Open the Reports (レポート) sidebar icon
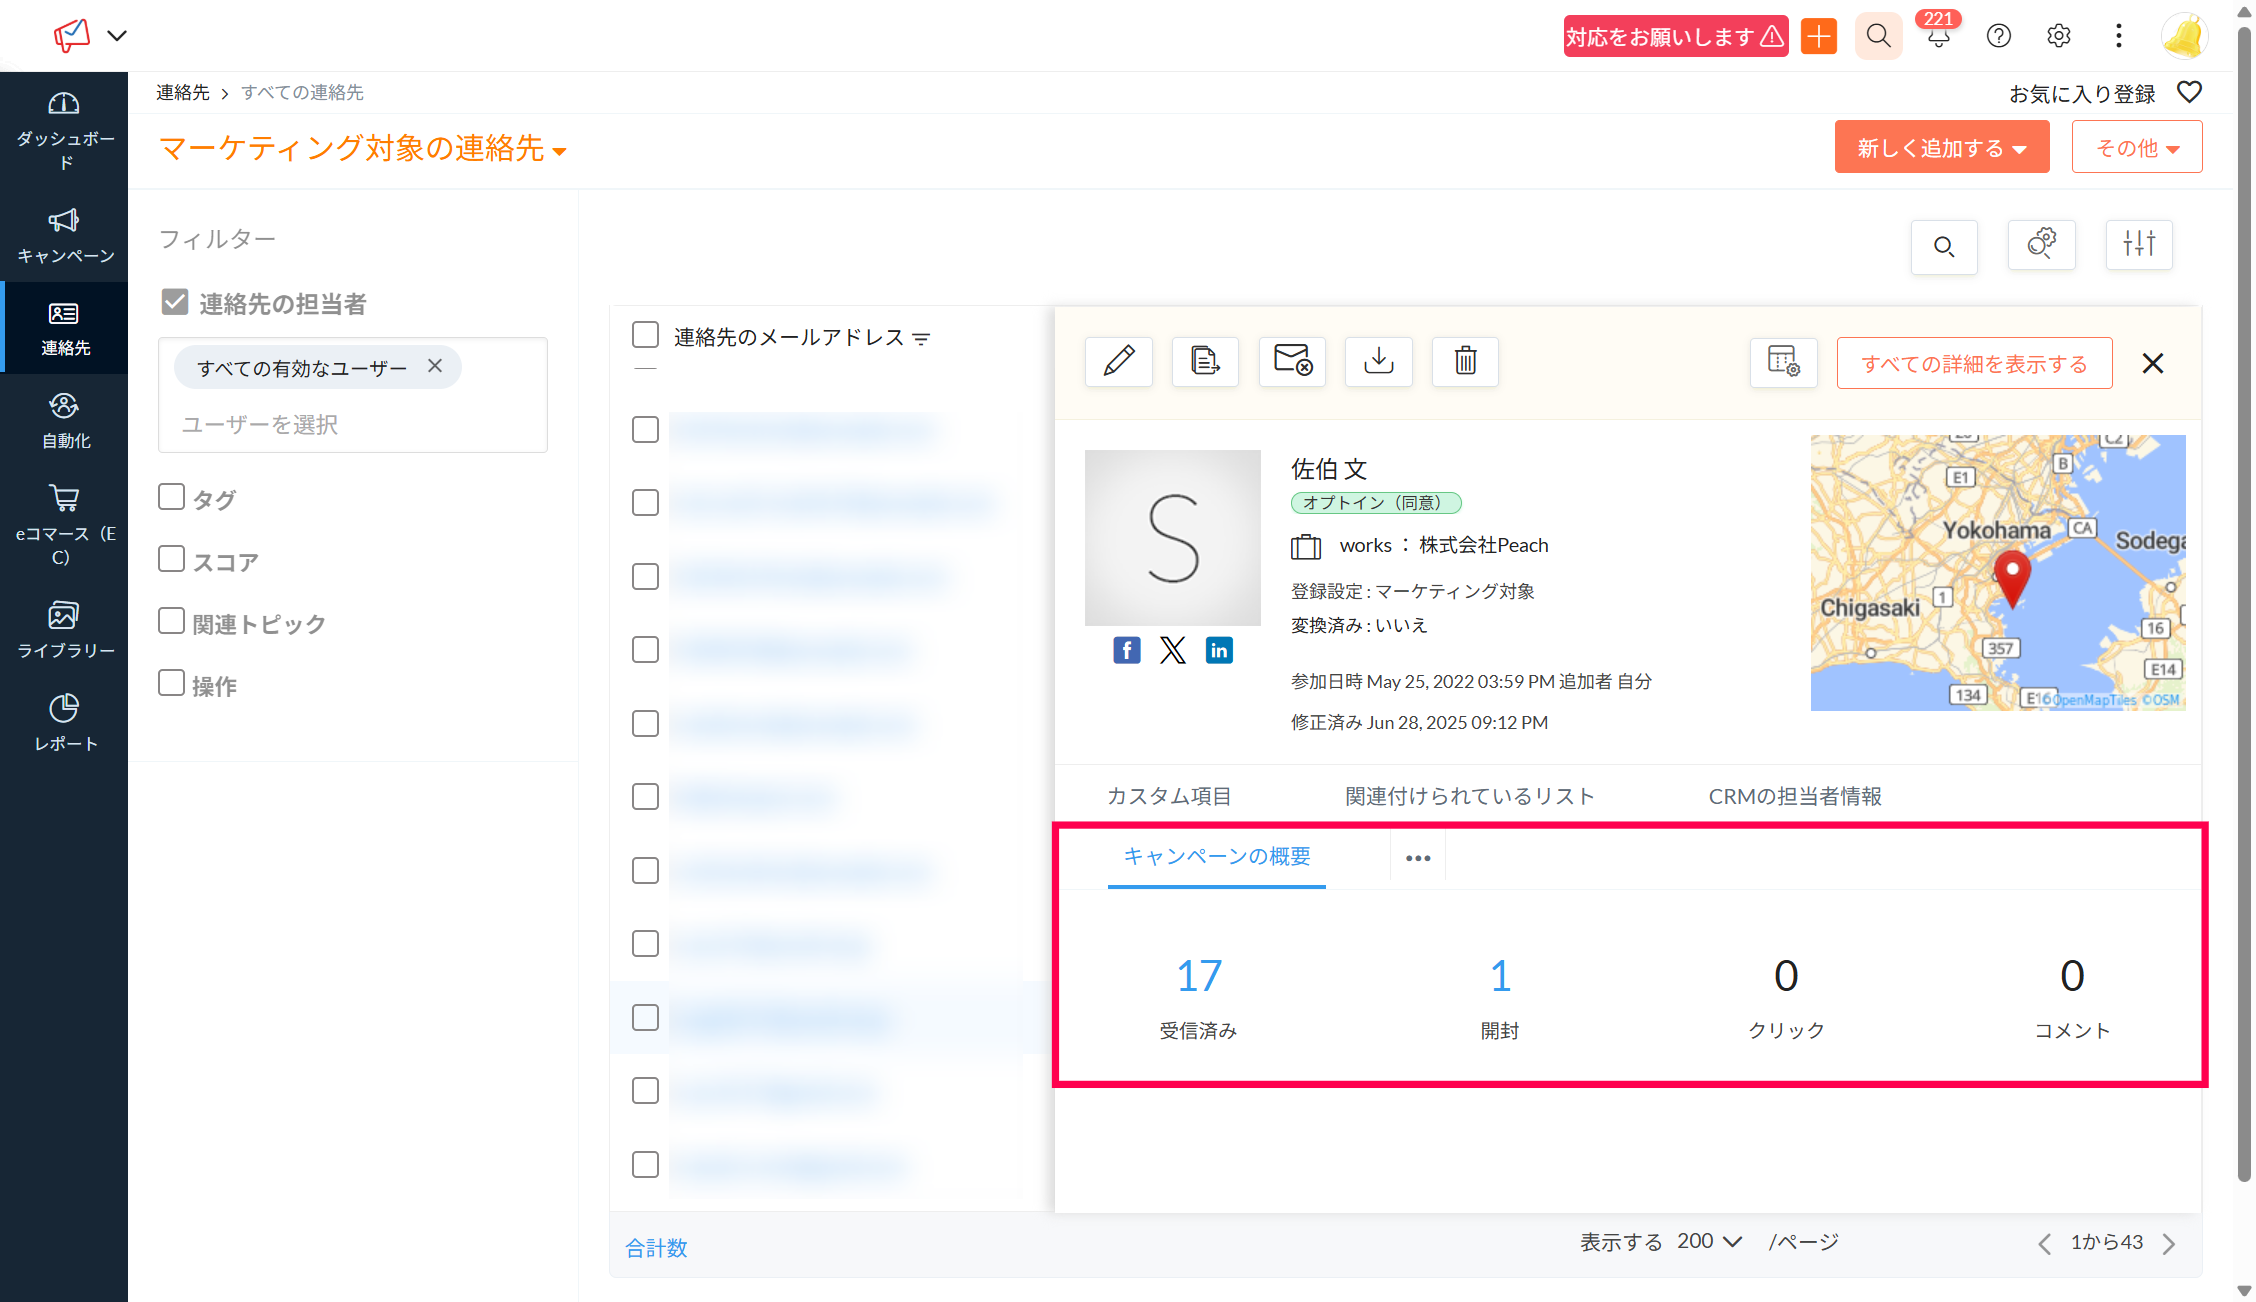The image size is (2256, 1302). [65, 723]
